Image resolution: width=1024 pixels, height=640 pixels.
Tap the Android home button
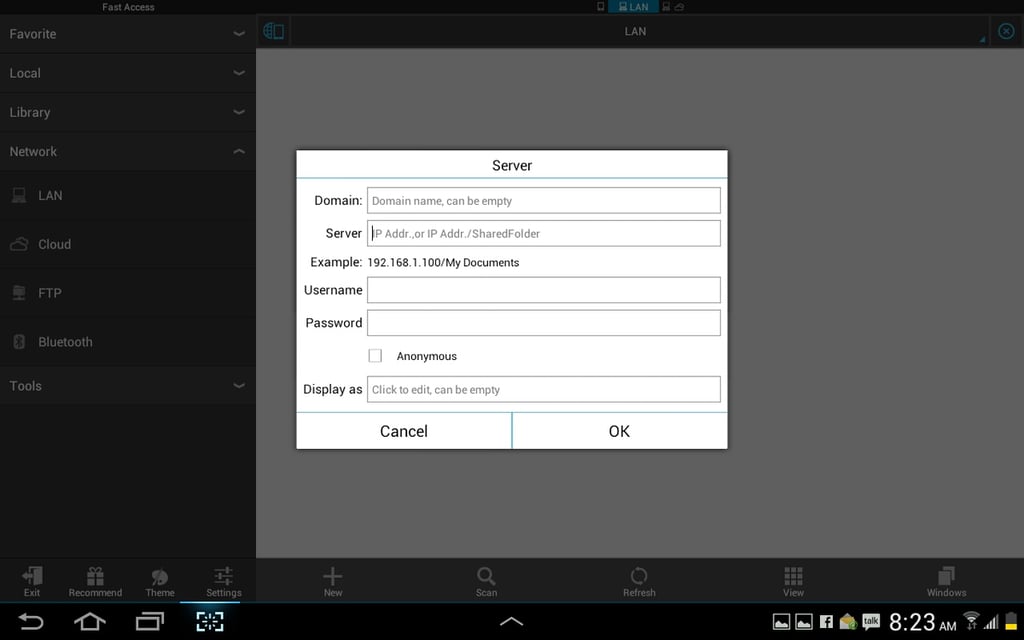(89, 622)
